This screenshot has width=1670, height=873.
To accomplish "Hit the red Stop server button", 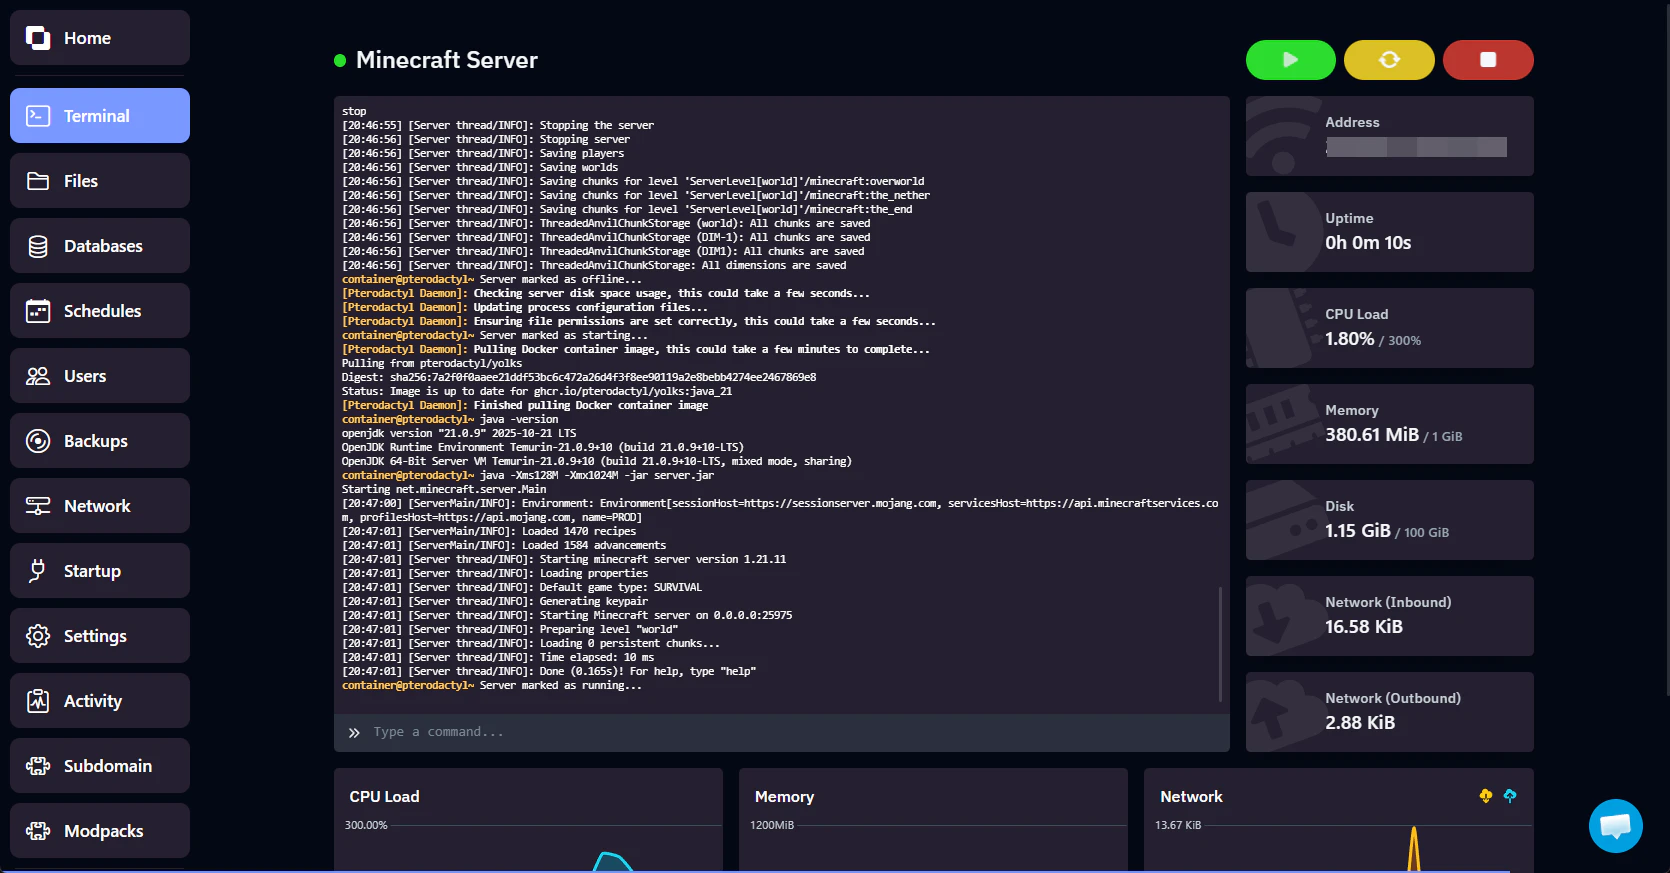I will 1488,60.
